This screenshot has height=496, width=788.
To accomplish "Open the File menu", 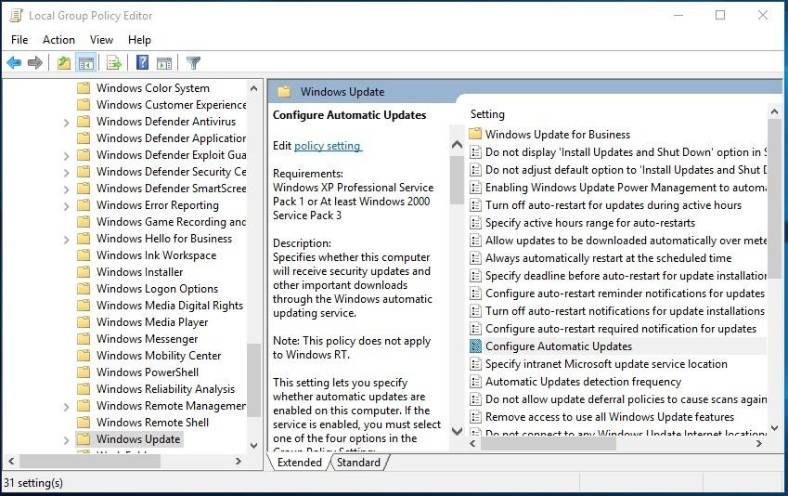I will click(x=20, y=40).
